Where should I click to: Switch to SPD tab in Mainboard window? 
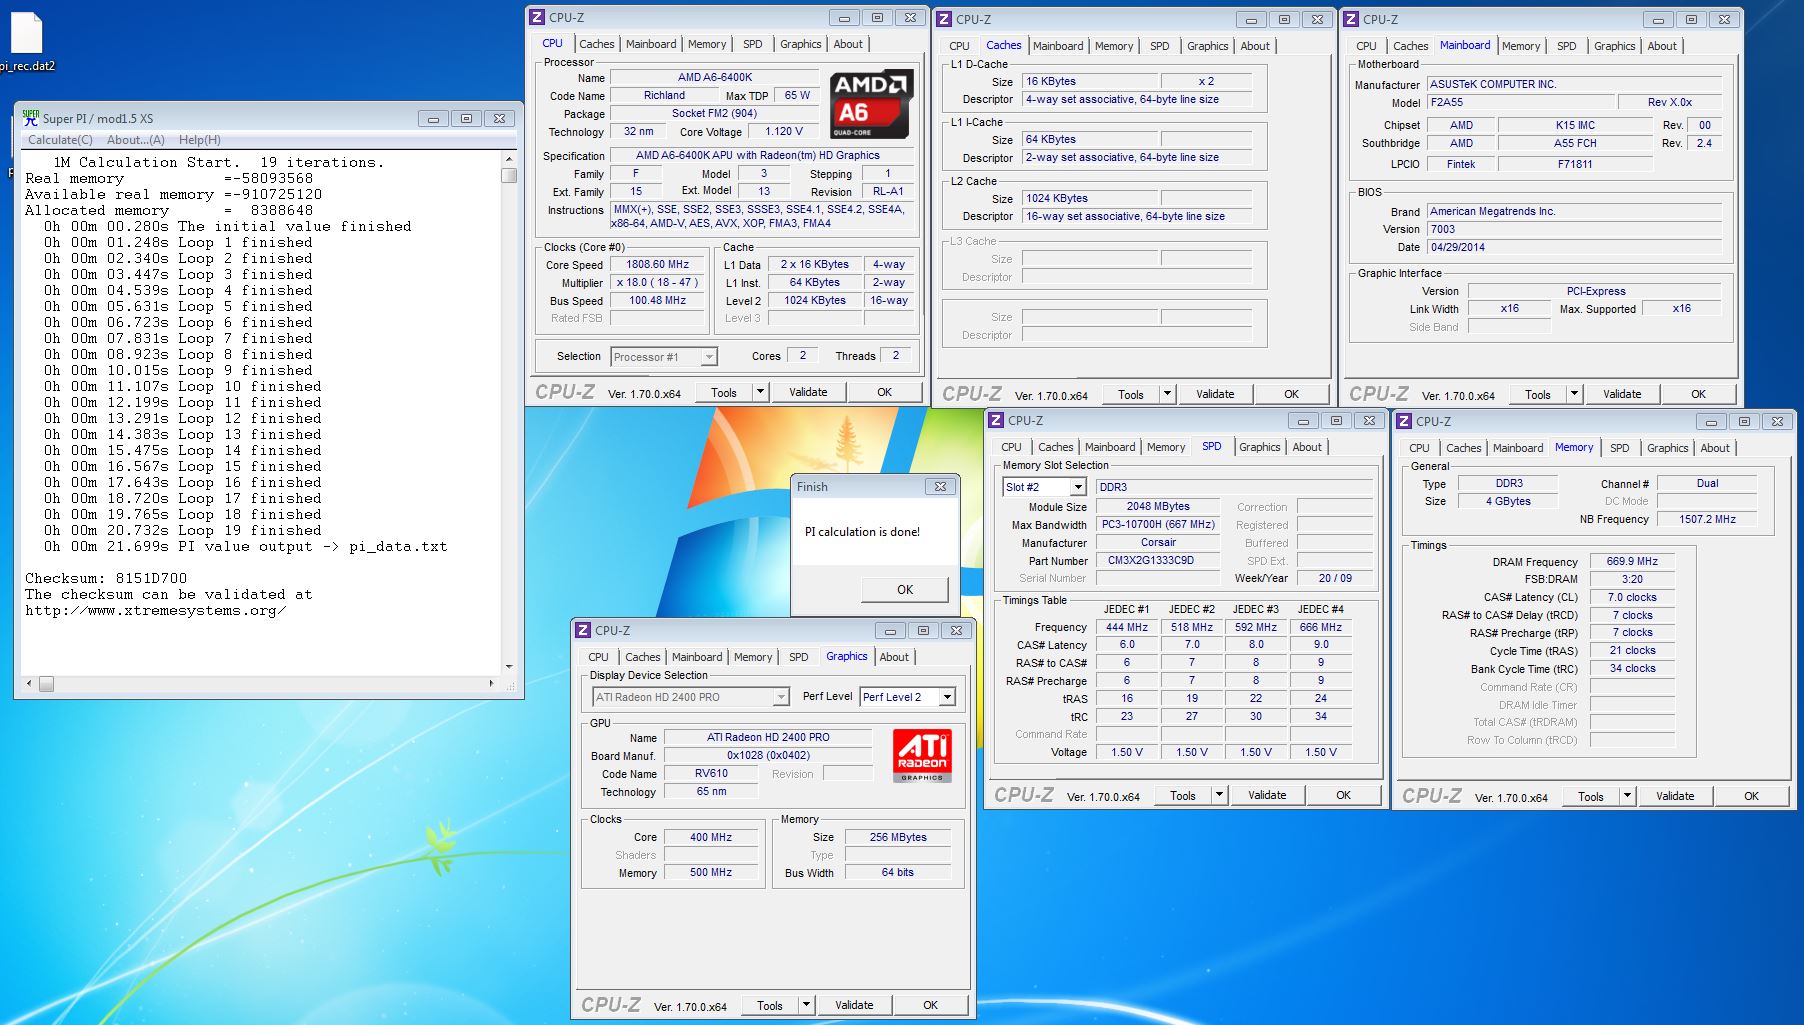[1566, 46]
